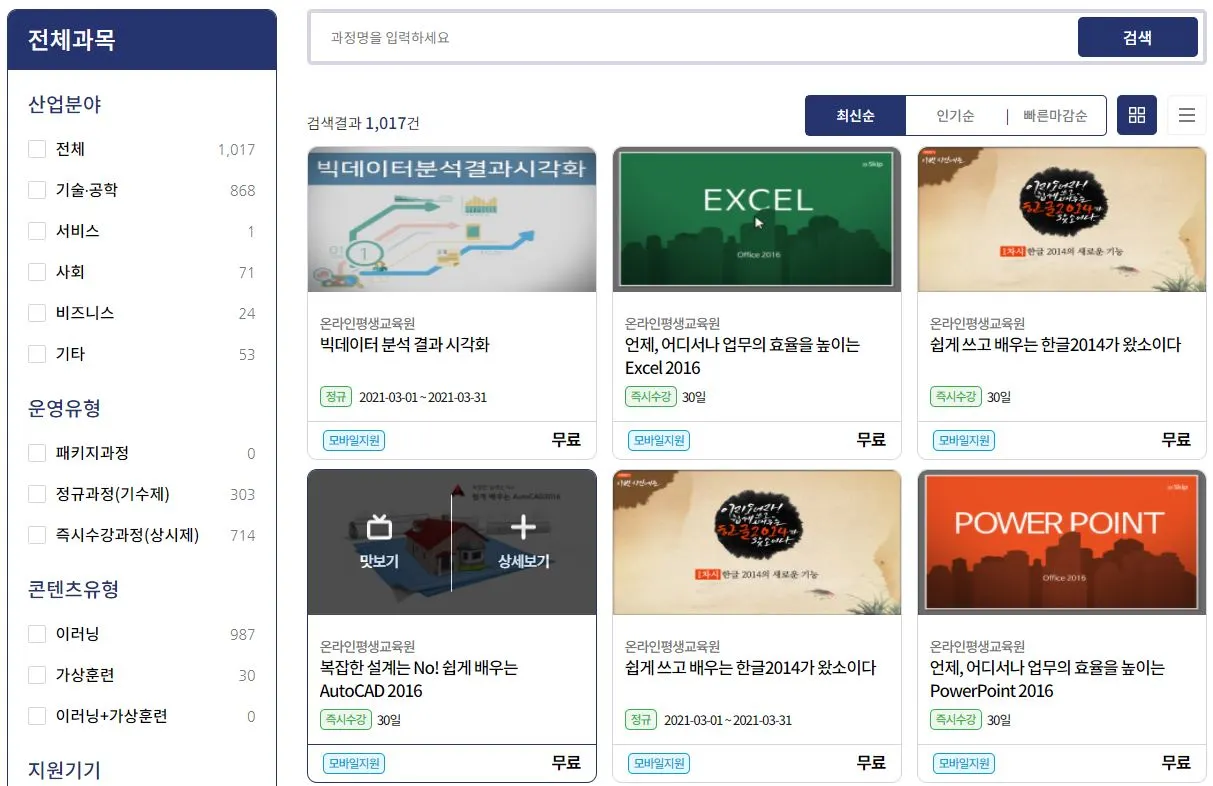Check the 이러닝+가상훈련 checkbox
Viewport: 1213px width, 786px height.
(37, 716)
